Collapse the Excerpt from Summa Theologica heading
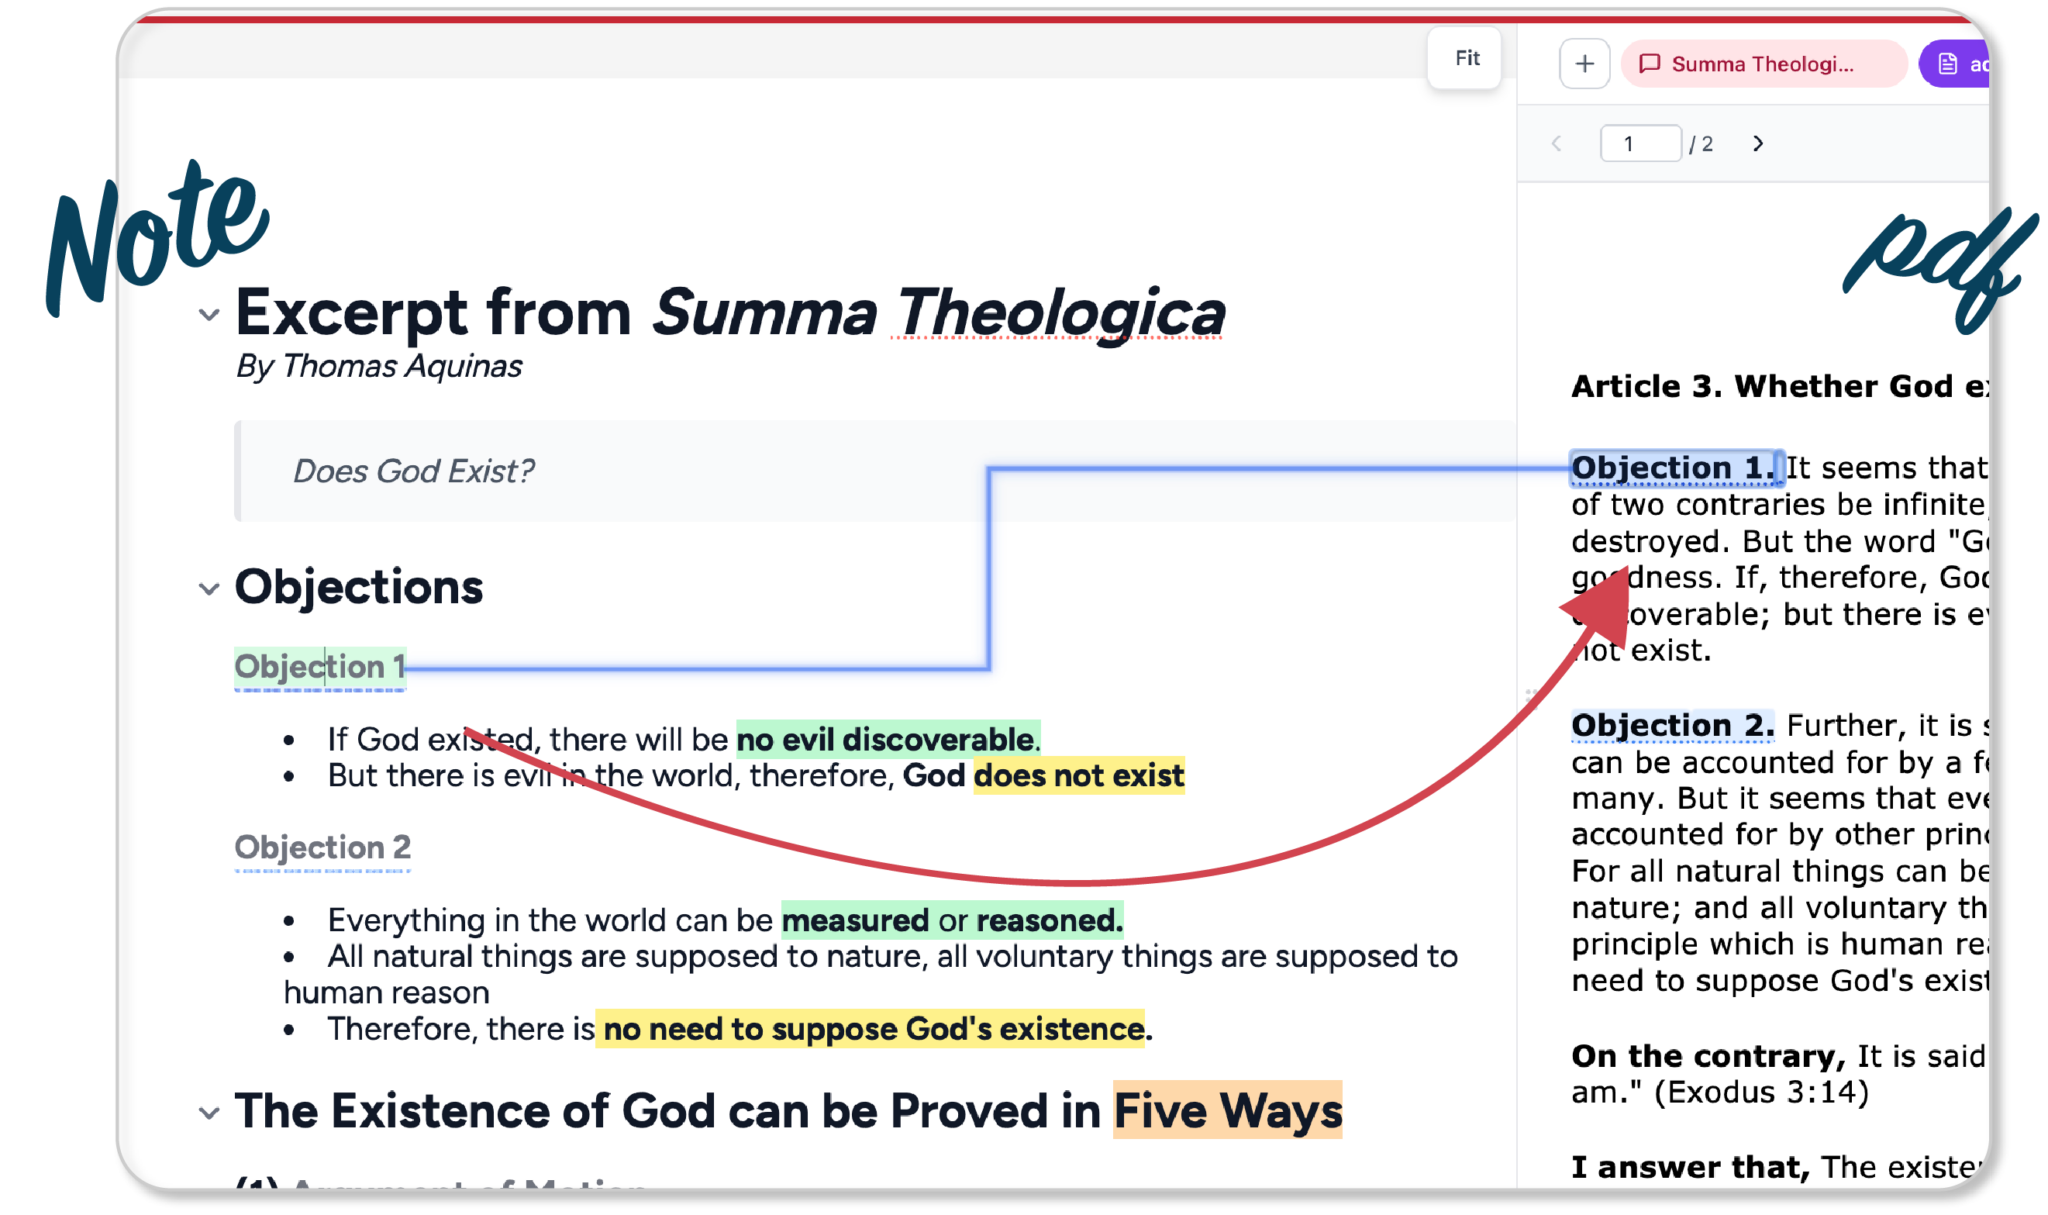 coord(209,315)
